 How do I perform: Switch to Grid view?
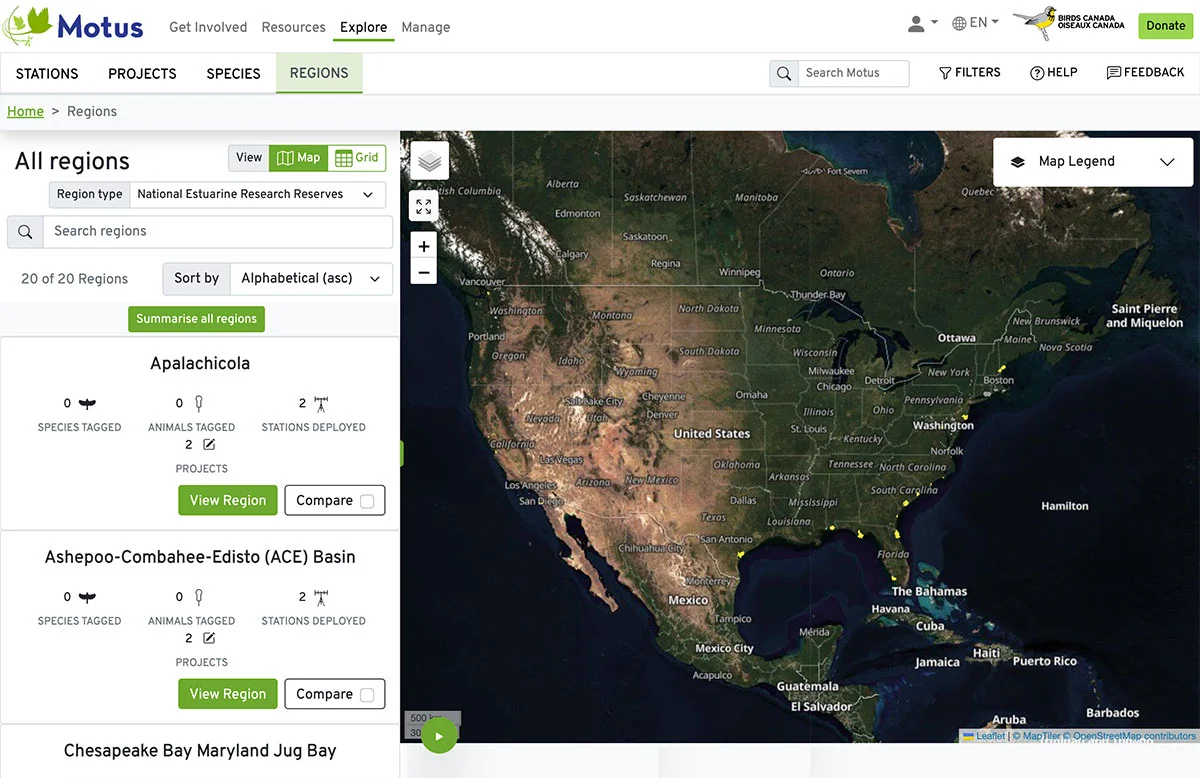357,158
